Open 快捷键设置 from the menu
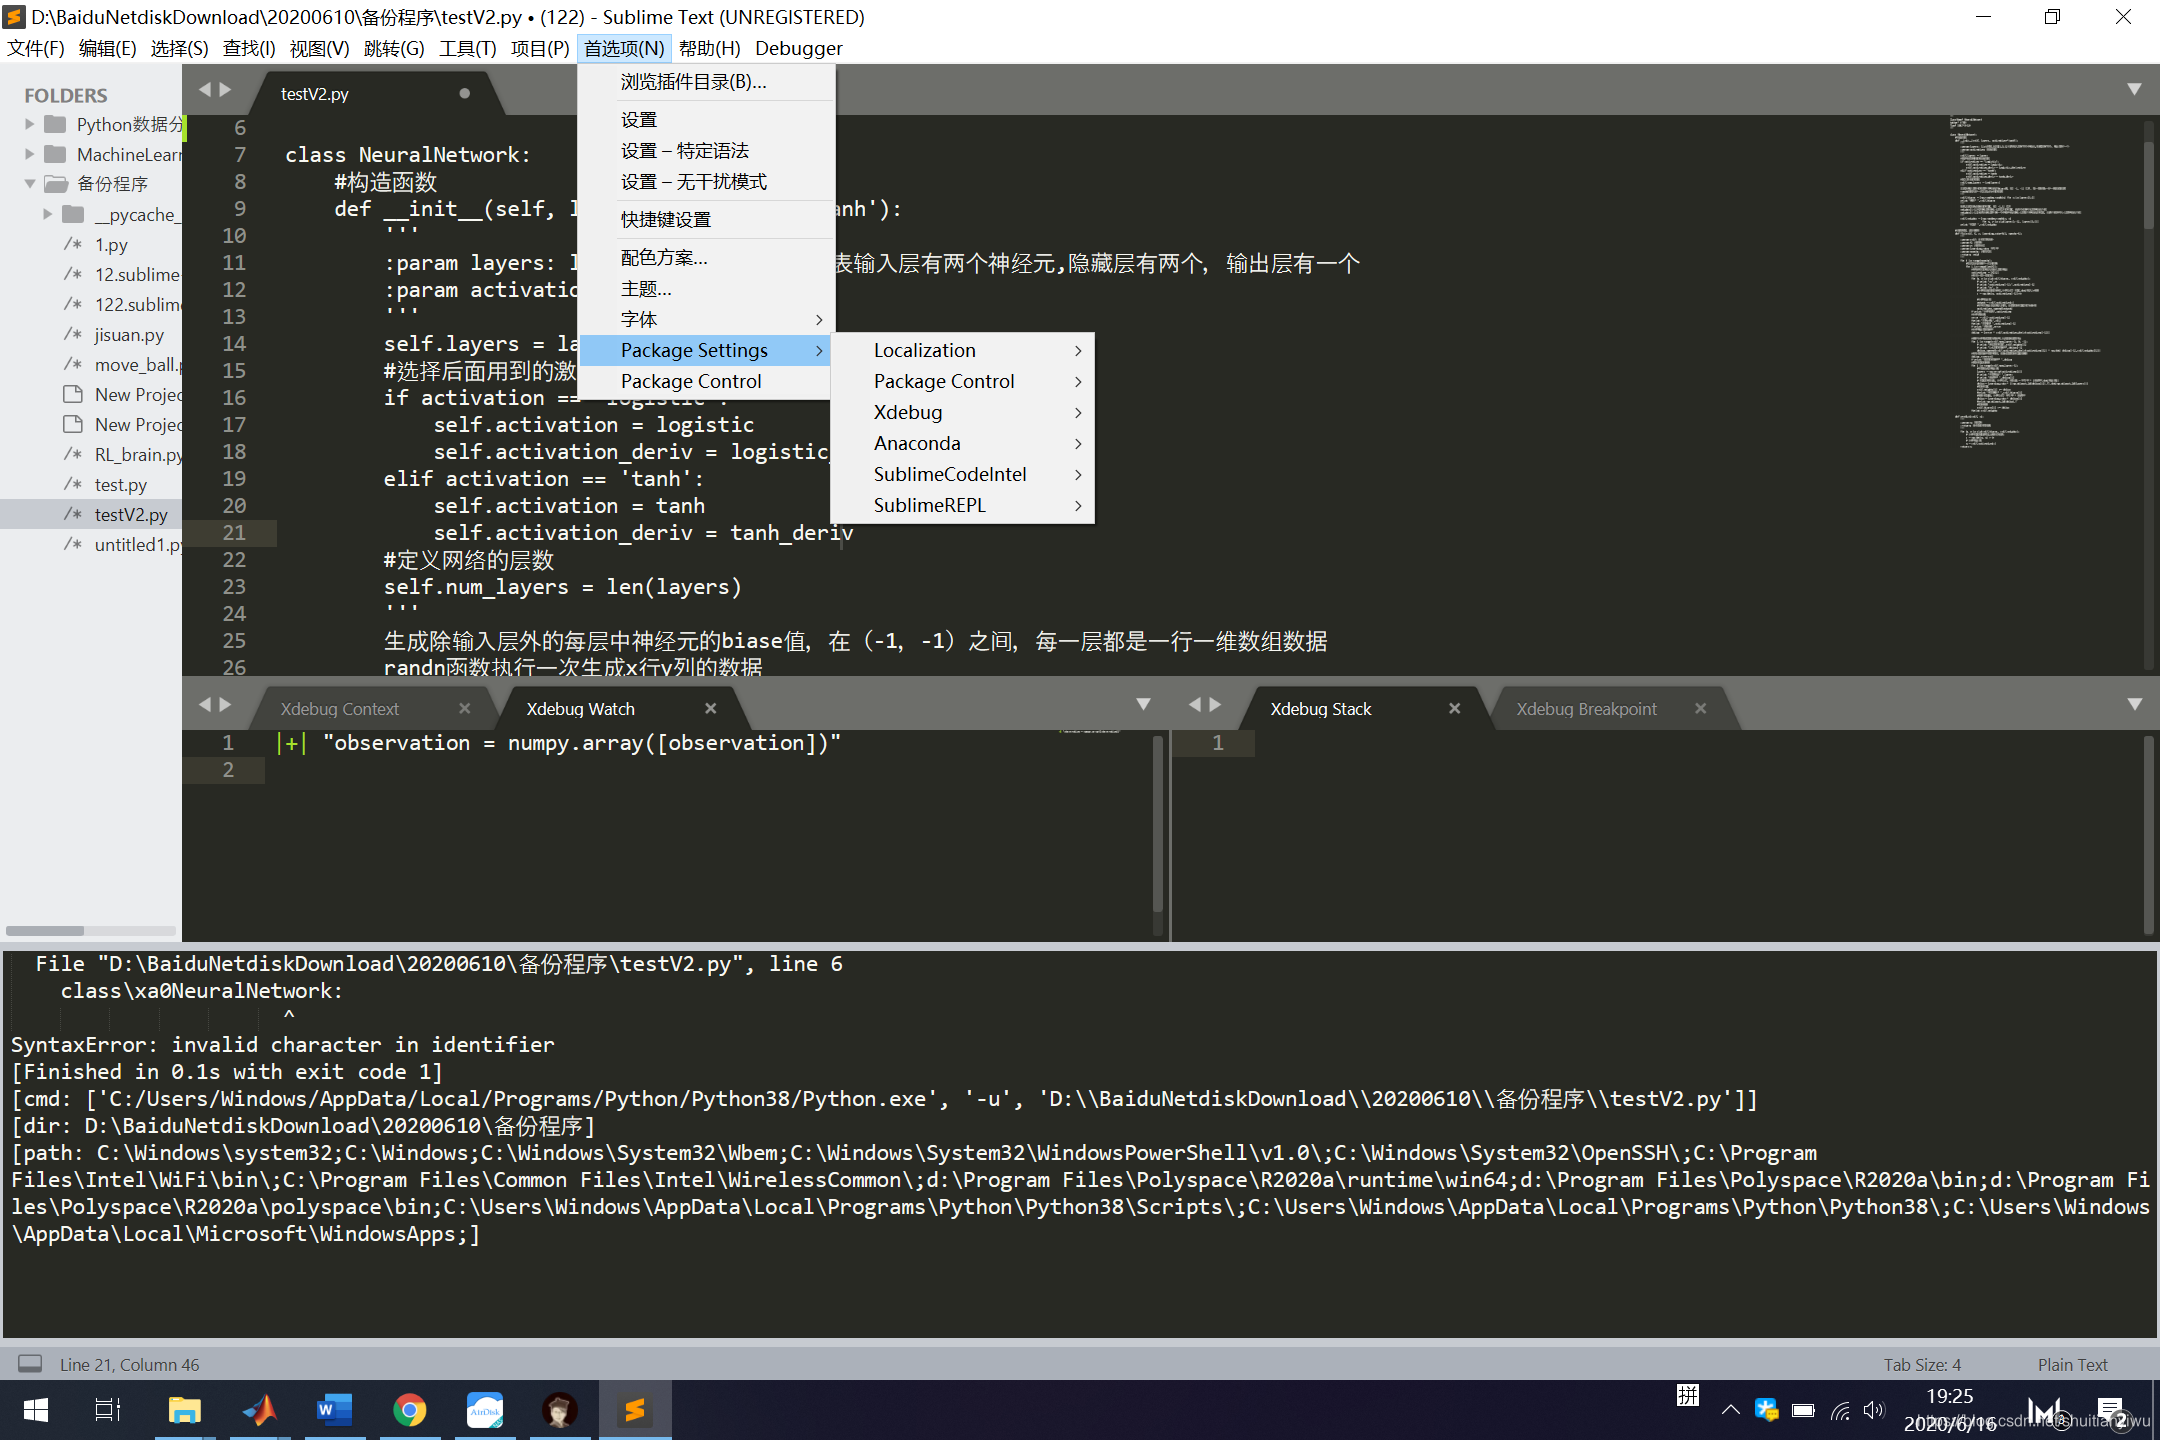This screenshot has width=2160, height=1440. point(706,220)
